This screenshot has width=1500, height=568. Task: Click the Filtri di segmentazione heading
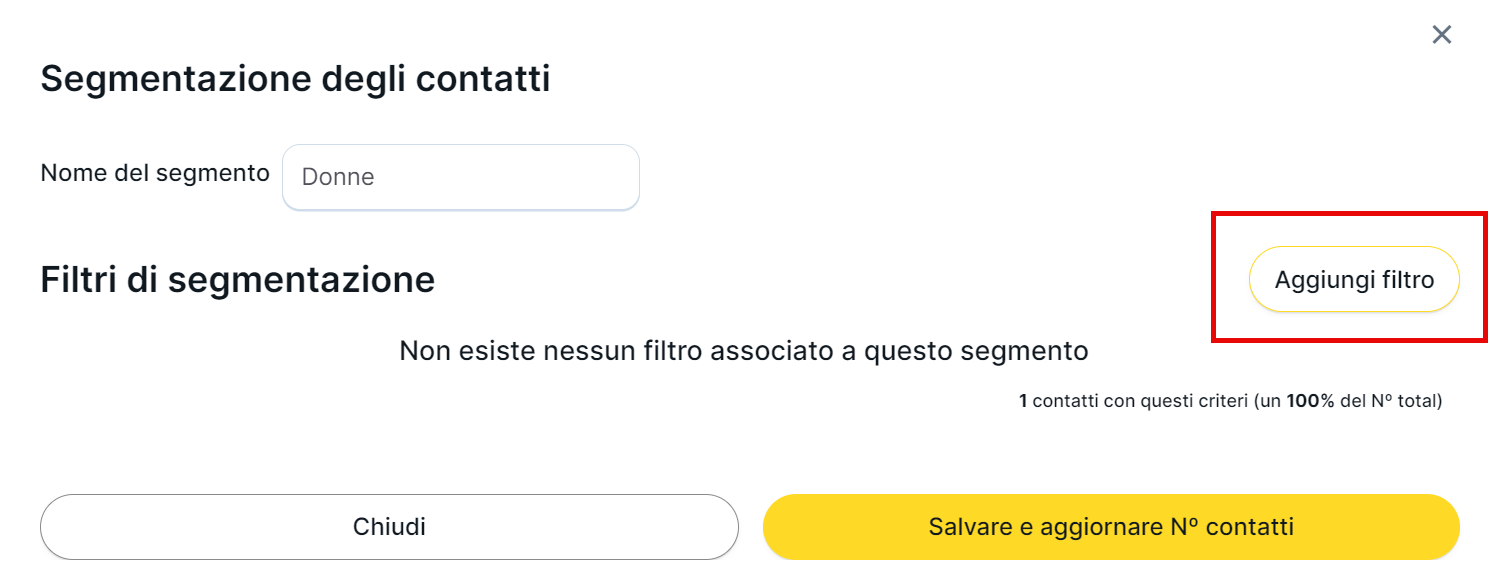(x=237, y=280)
